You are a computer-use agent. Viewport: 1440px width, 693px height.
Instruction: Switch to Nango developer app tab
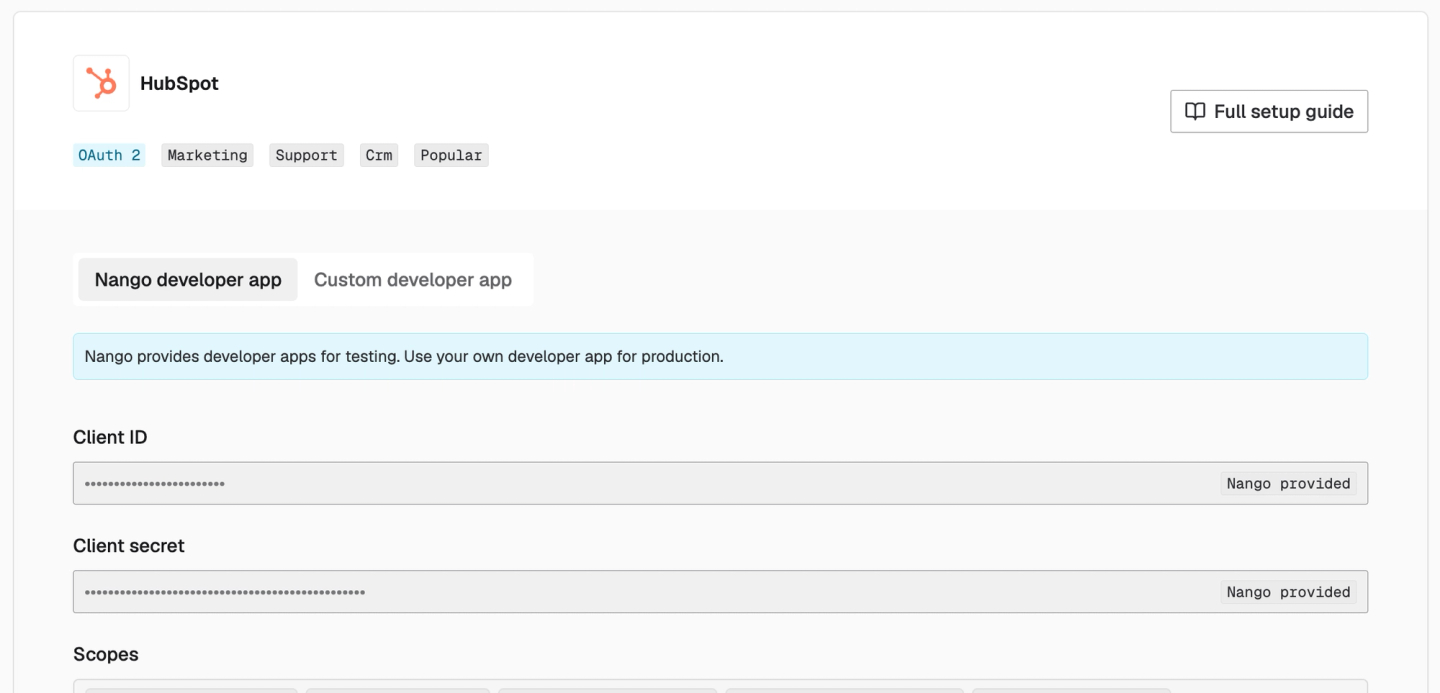(188, 280)
